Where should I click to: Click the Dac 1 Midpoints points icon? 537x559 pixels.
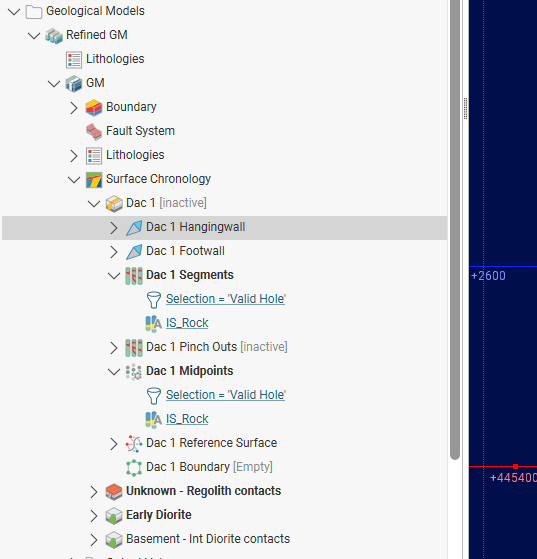pyautogui.click(x=134, y=371)
